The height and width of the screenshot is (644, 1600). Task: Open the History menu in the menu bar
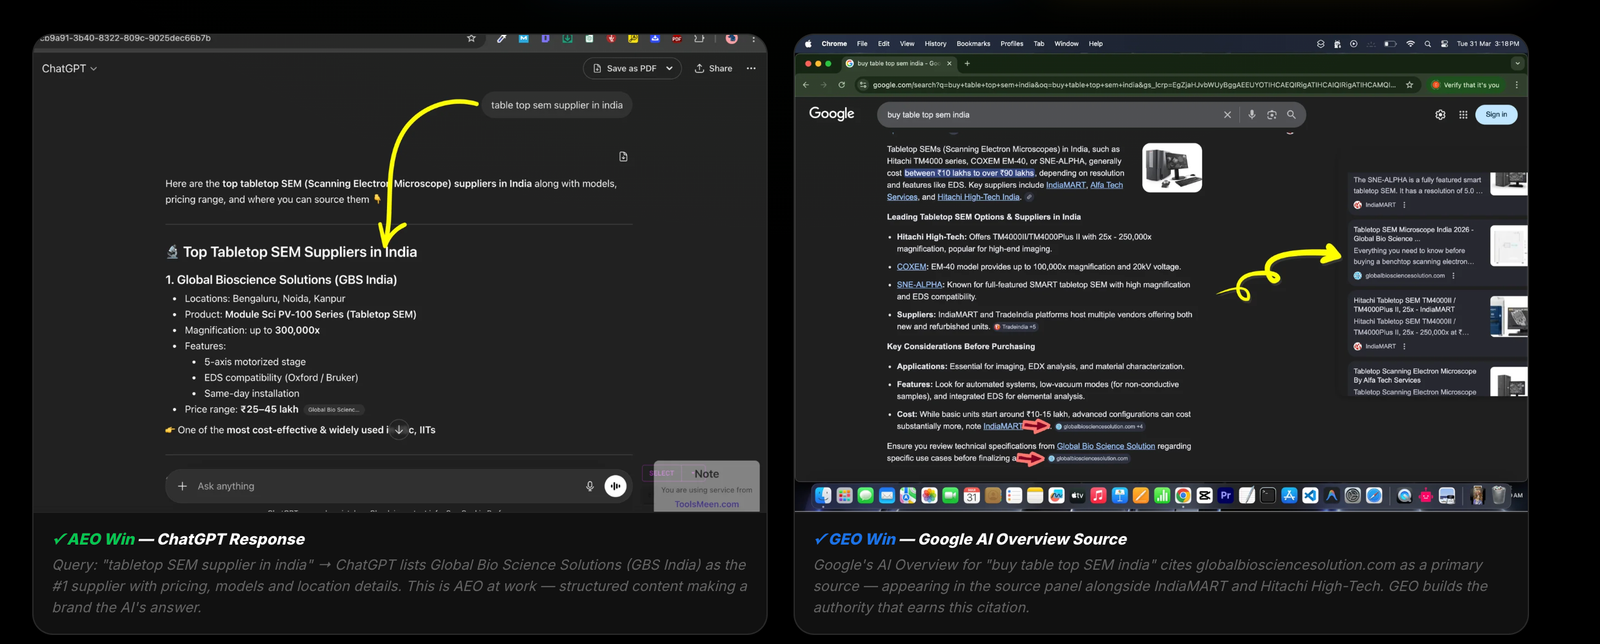point(935,44)
